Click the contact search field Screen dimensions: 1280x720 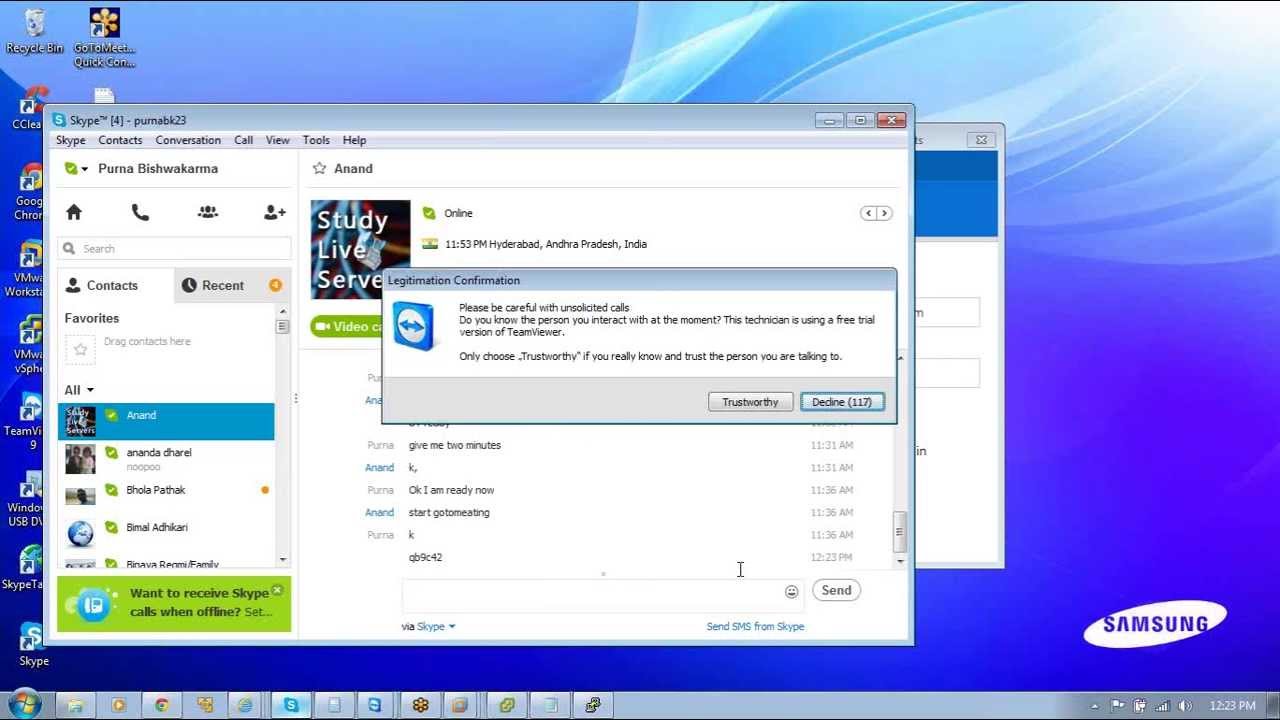pos(174,248)
